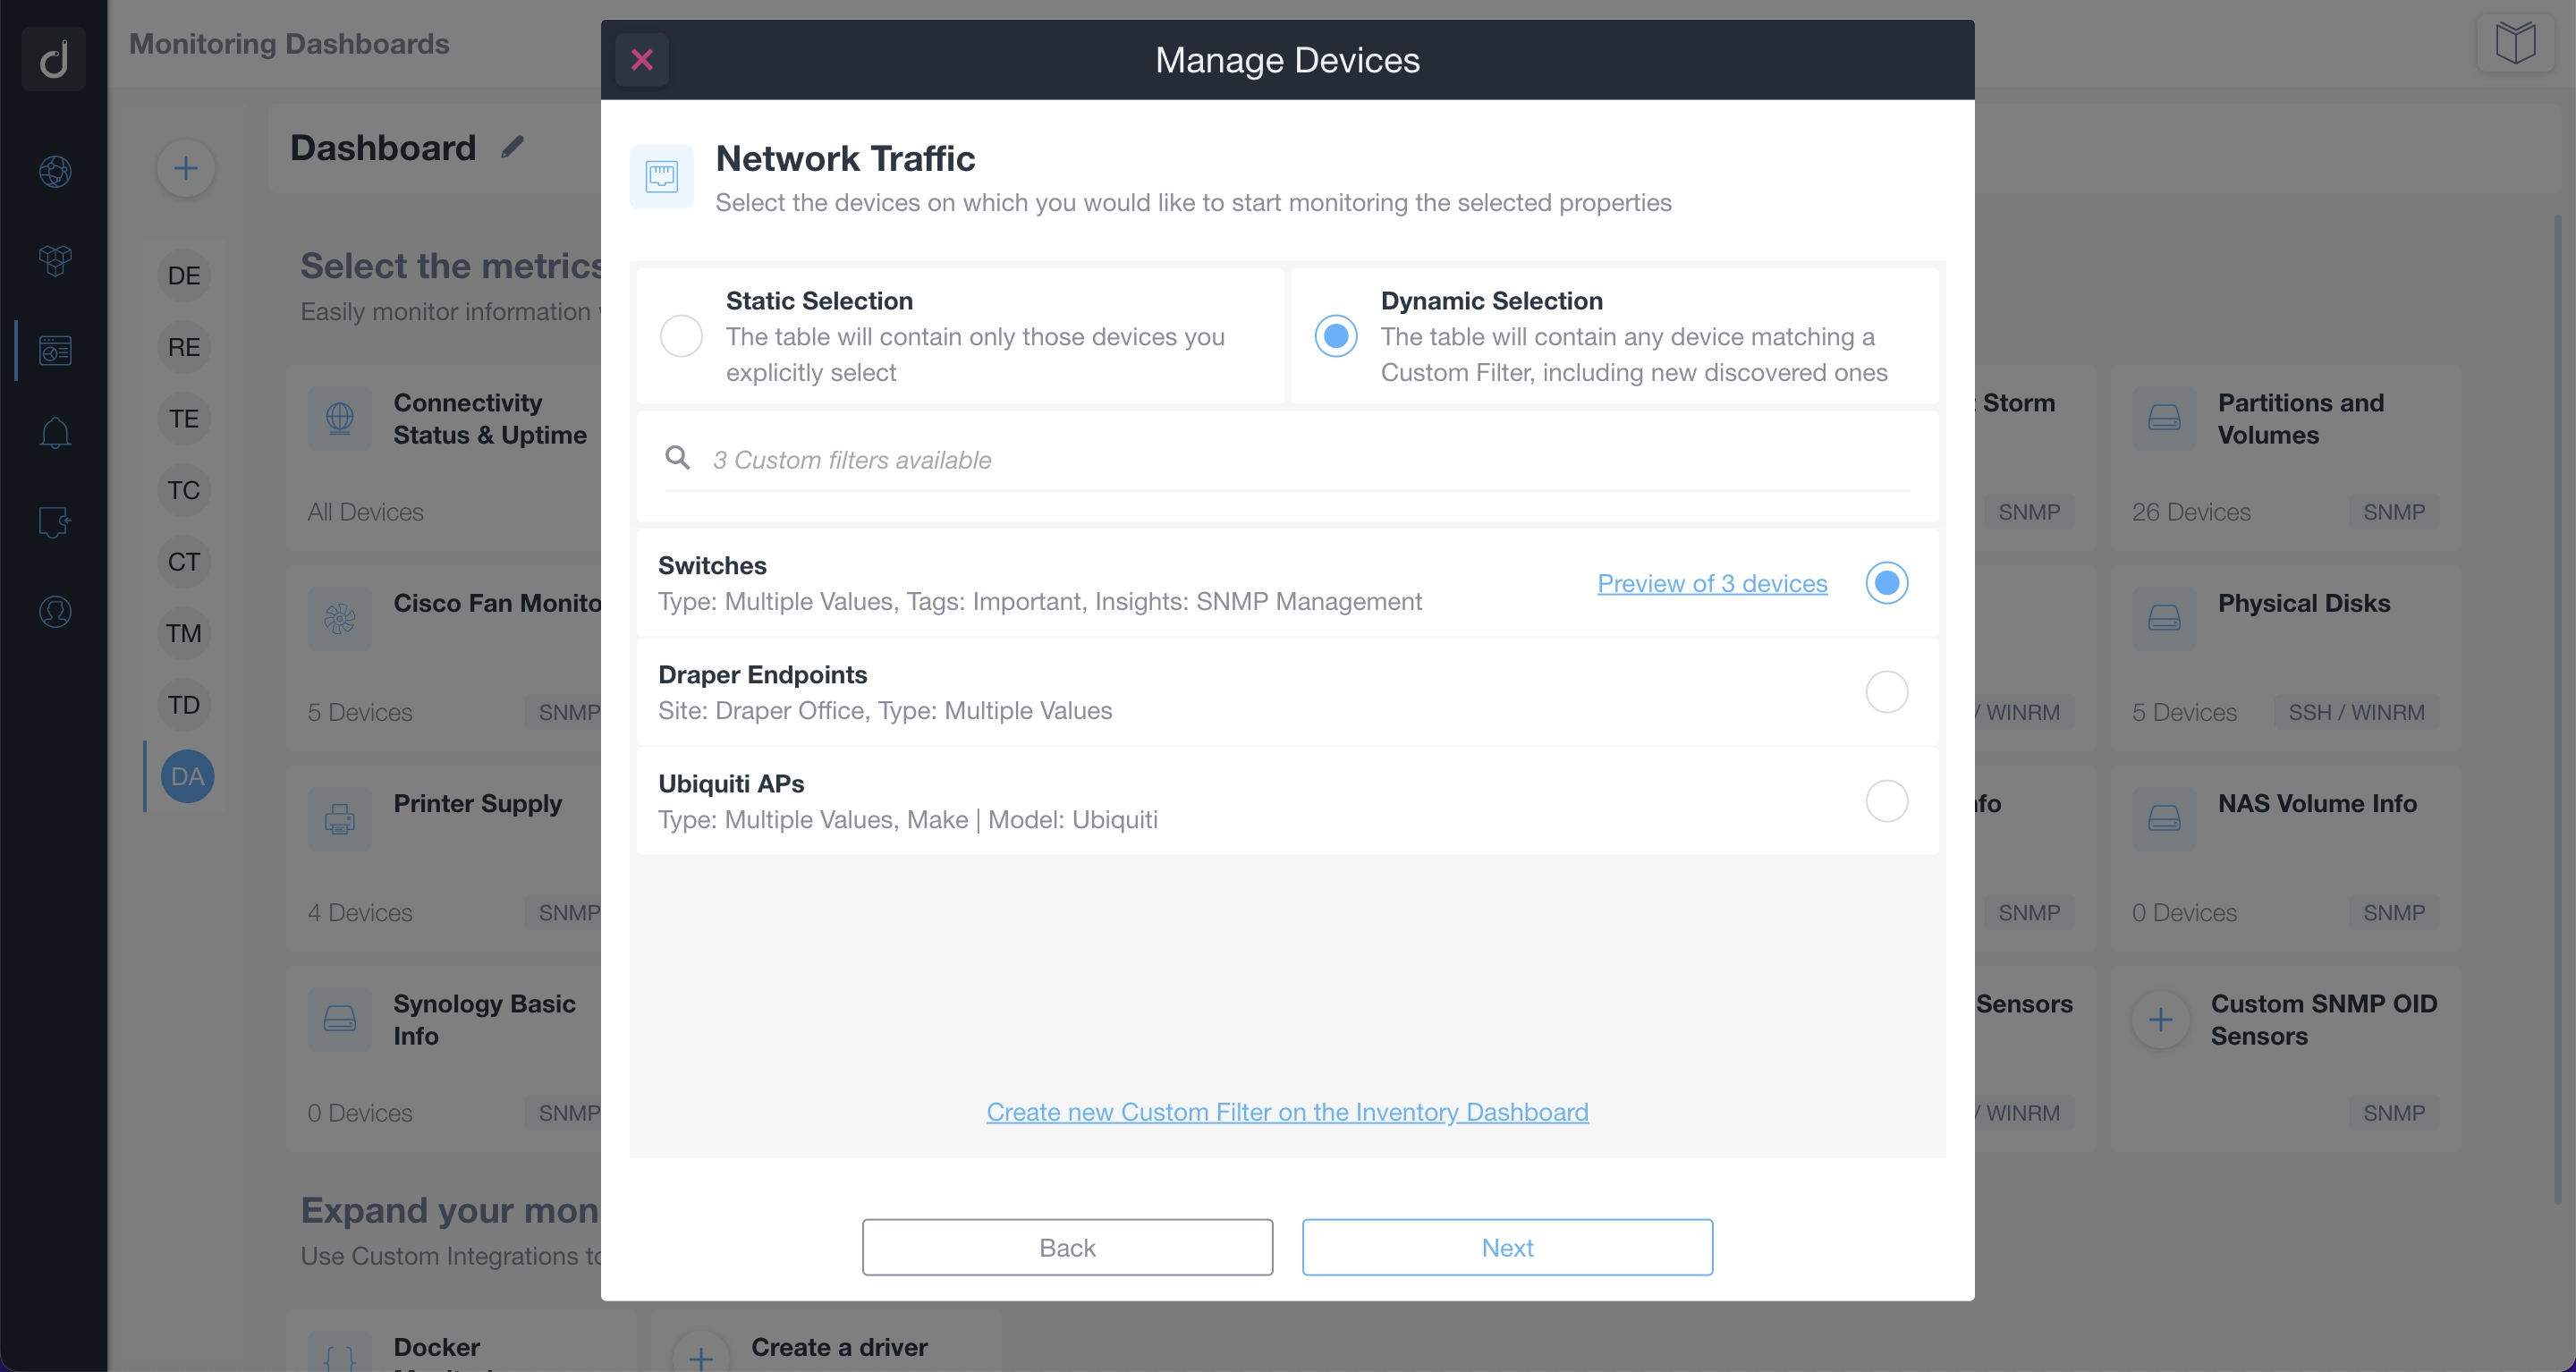
Task: Open the user support sidebar icon
Action: tap(55, 611)
